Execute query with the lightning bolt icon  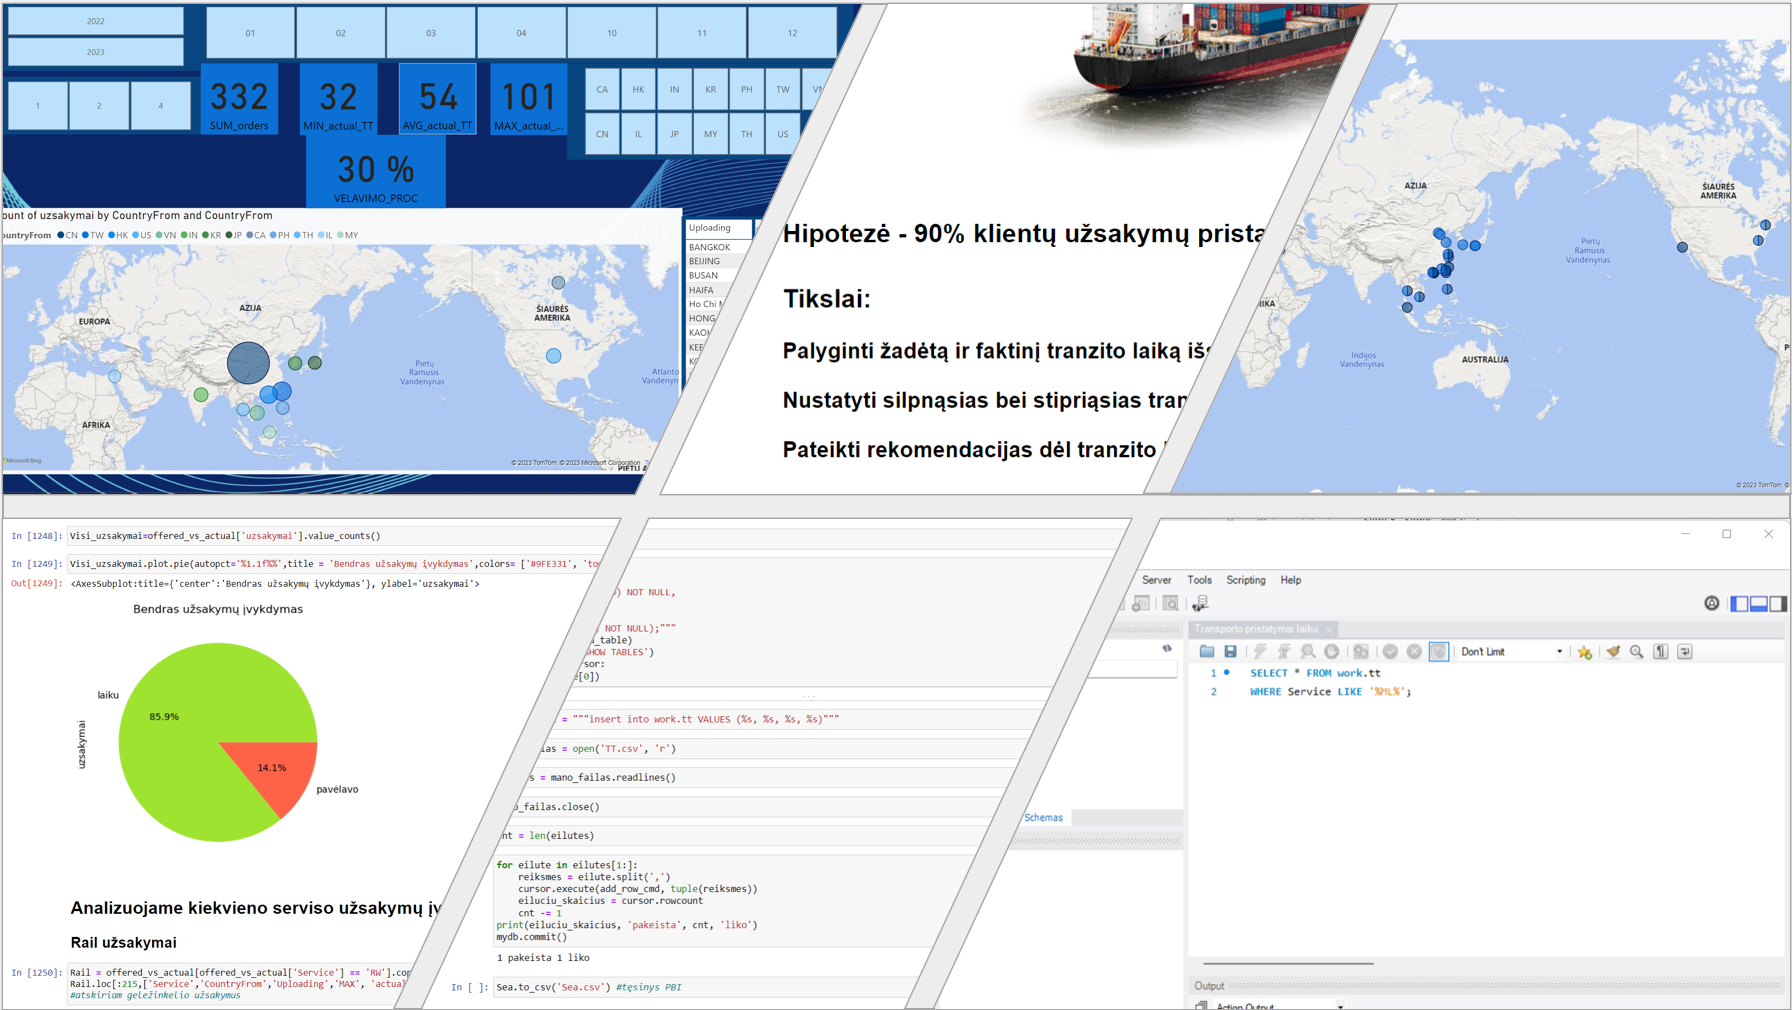(x=1260, y=652)
